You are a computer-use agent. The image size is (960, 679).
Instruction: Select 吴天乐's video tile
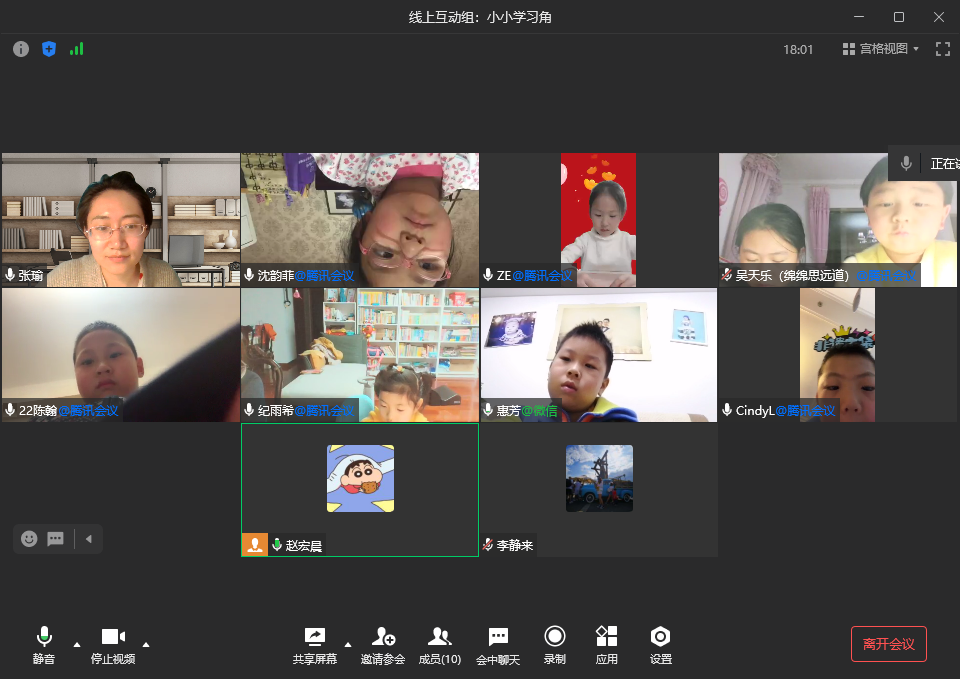coord(838,220)
